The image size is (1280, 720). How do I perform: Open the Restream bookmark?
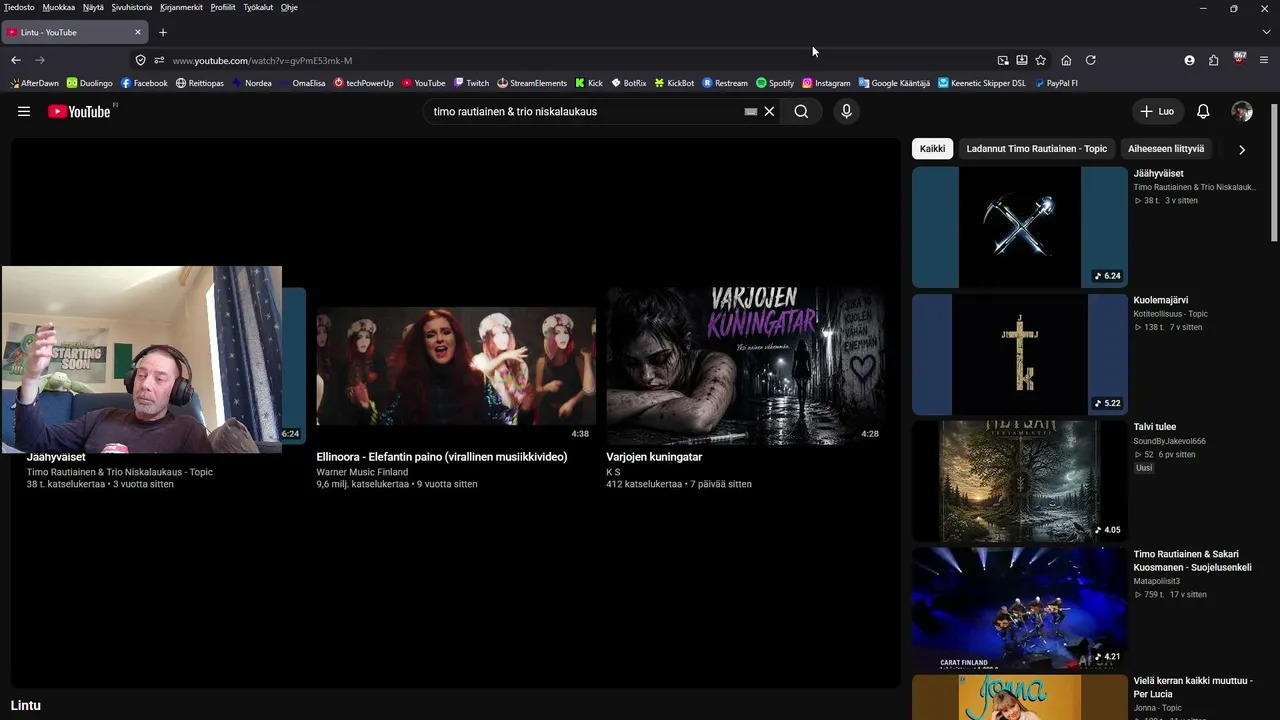(725, 83)
